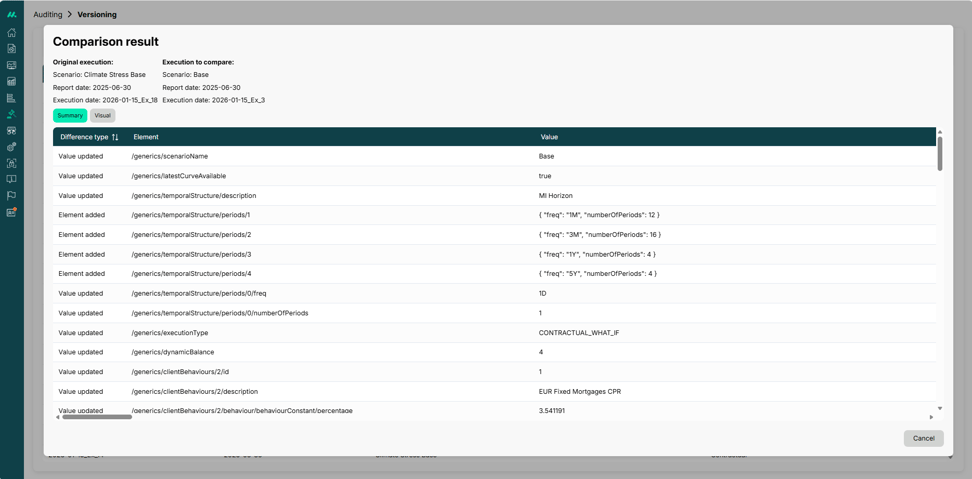Open the sidebar icon with orange notification dot

[11, 212]
